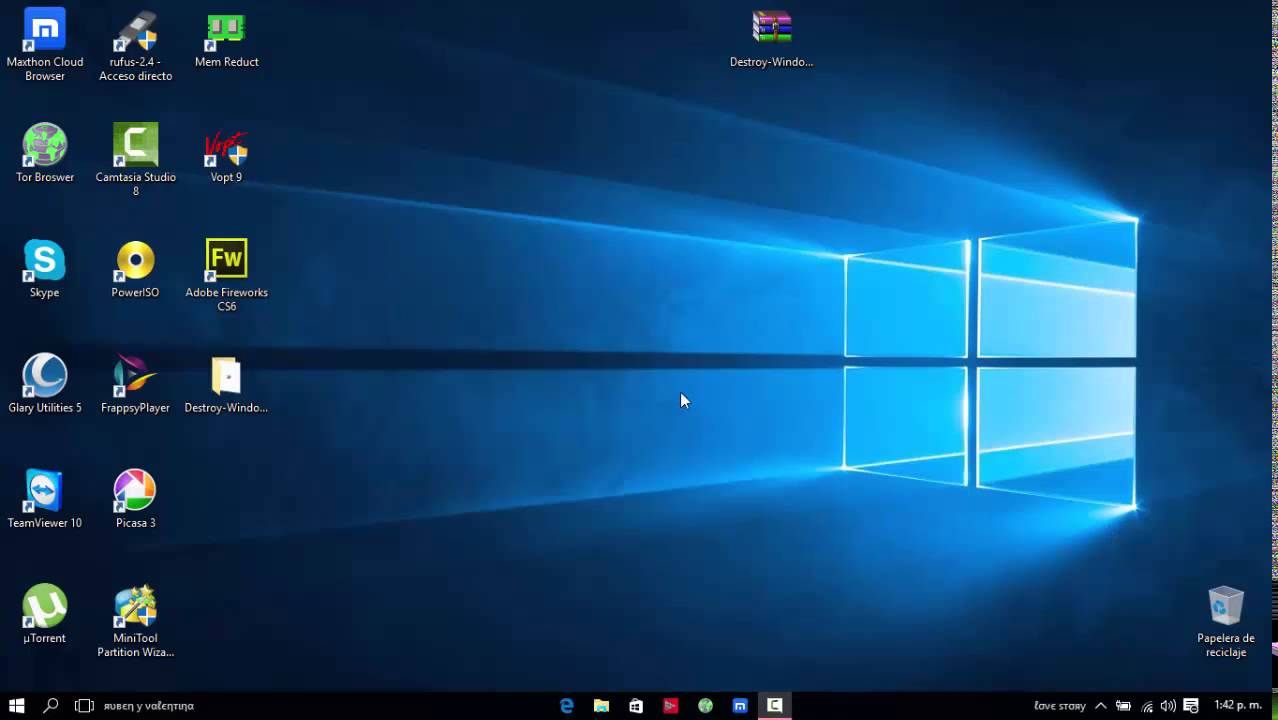
Task: Open File Explorer from taskbar
Action: pyautogui.click(x=601, y=705)
